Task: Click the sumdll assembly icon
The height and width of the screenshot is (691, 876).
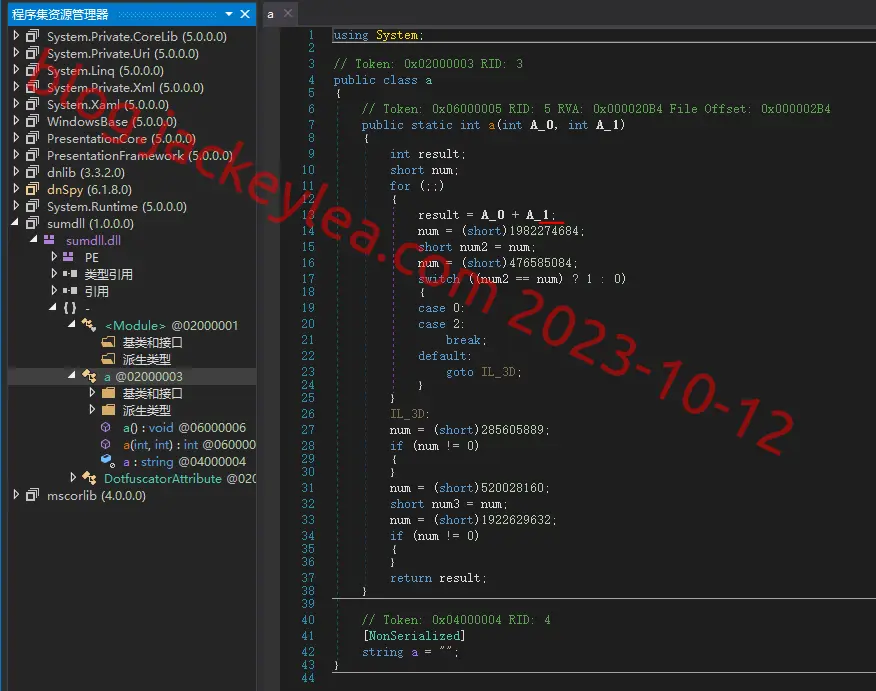Action: pyautogui.click(x=32, y=223)
